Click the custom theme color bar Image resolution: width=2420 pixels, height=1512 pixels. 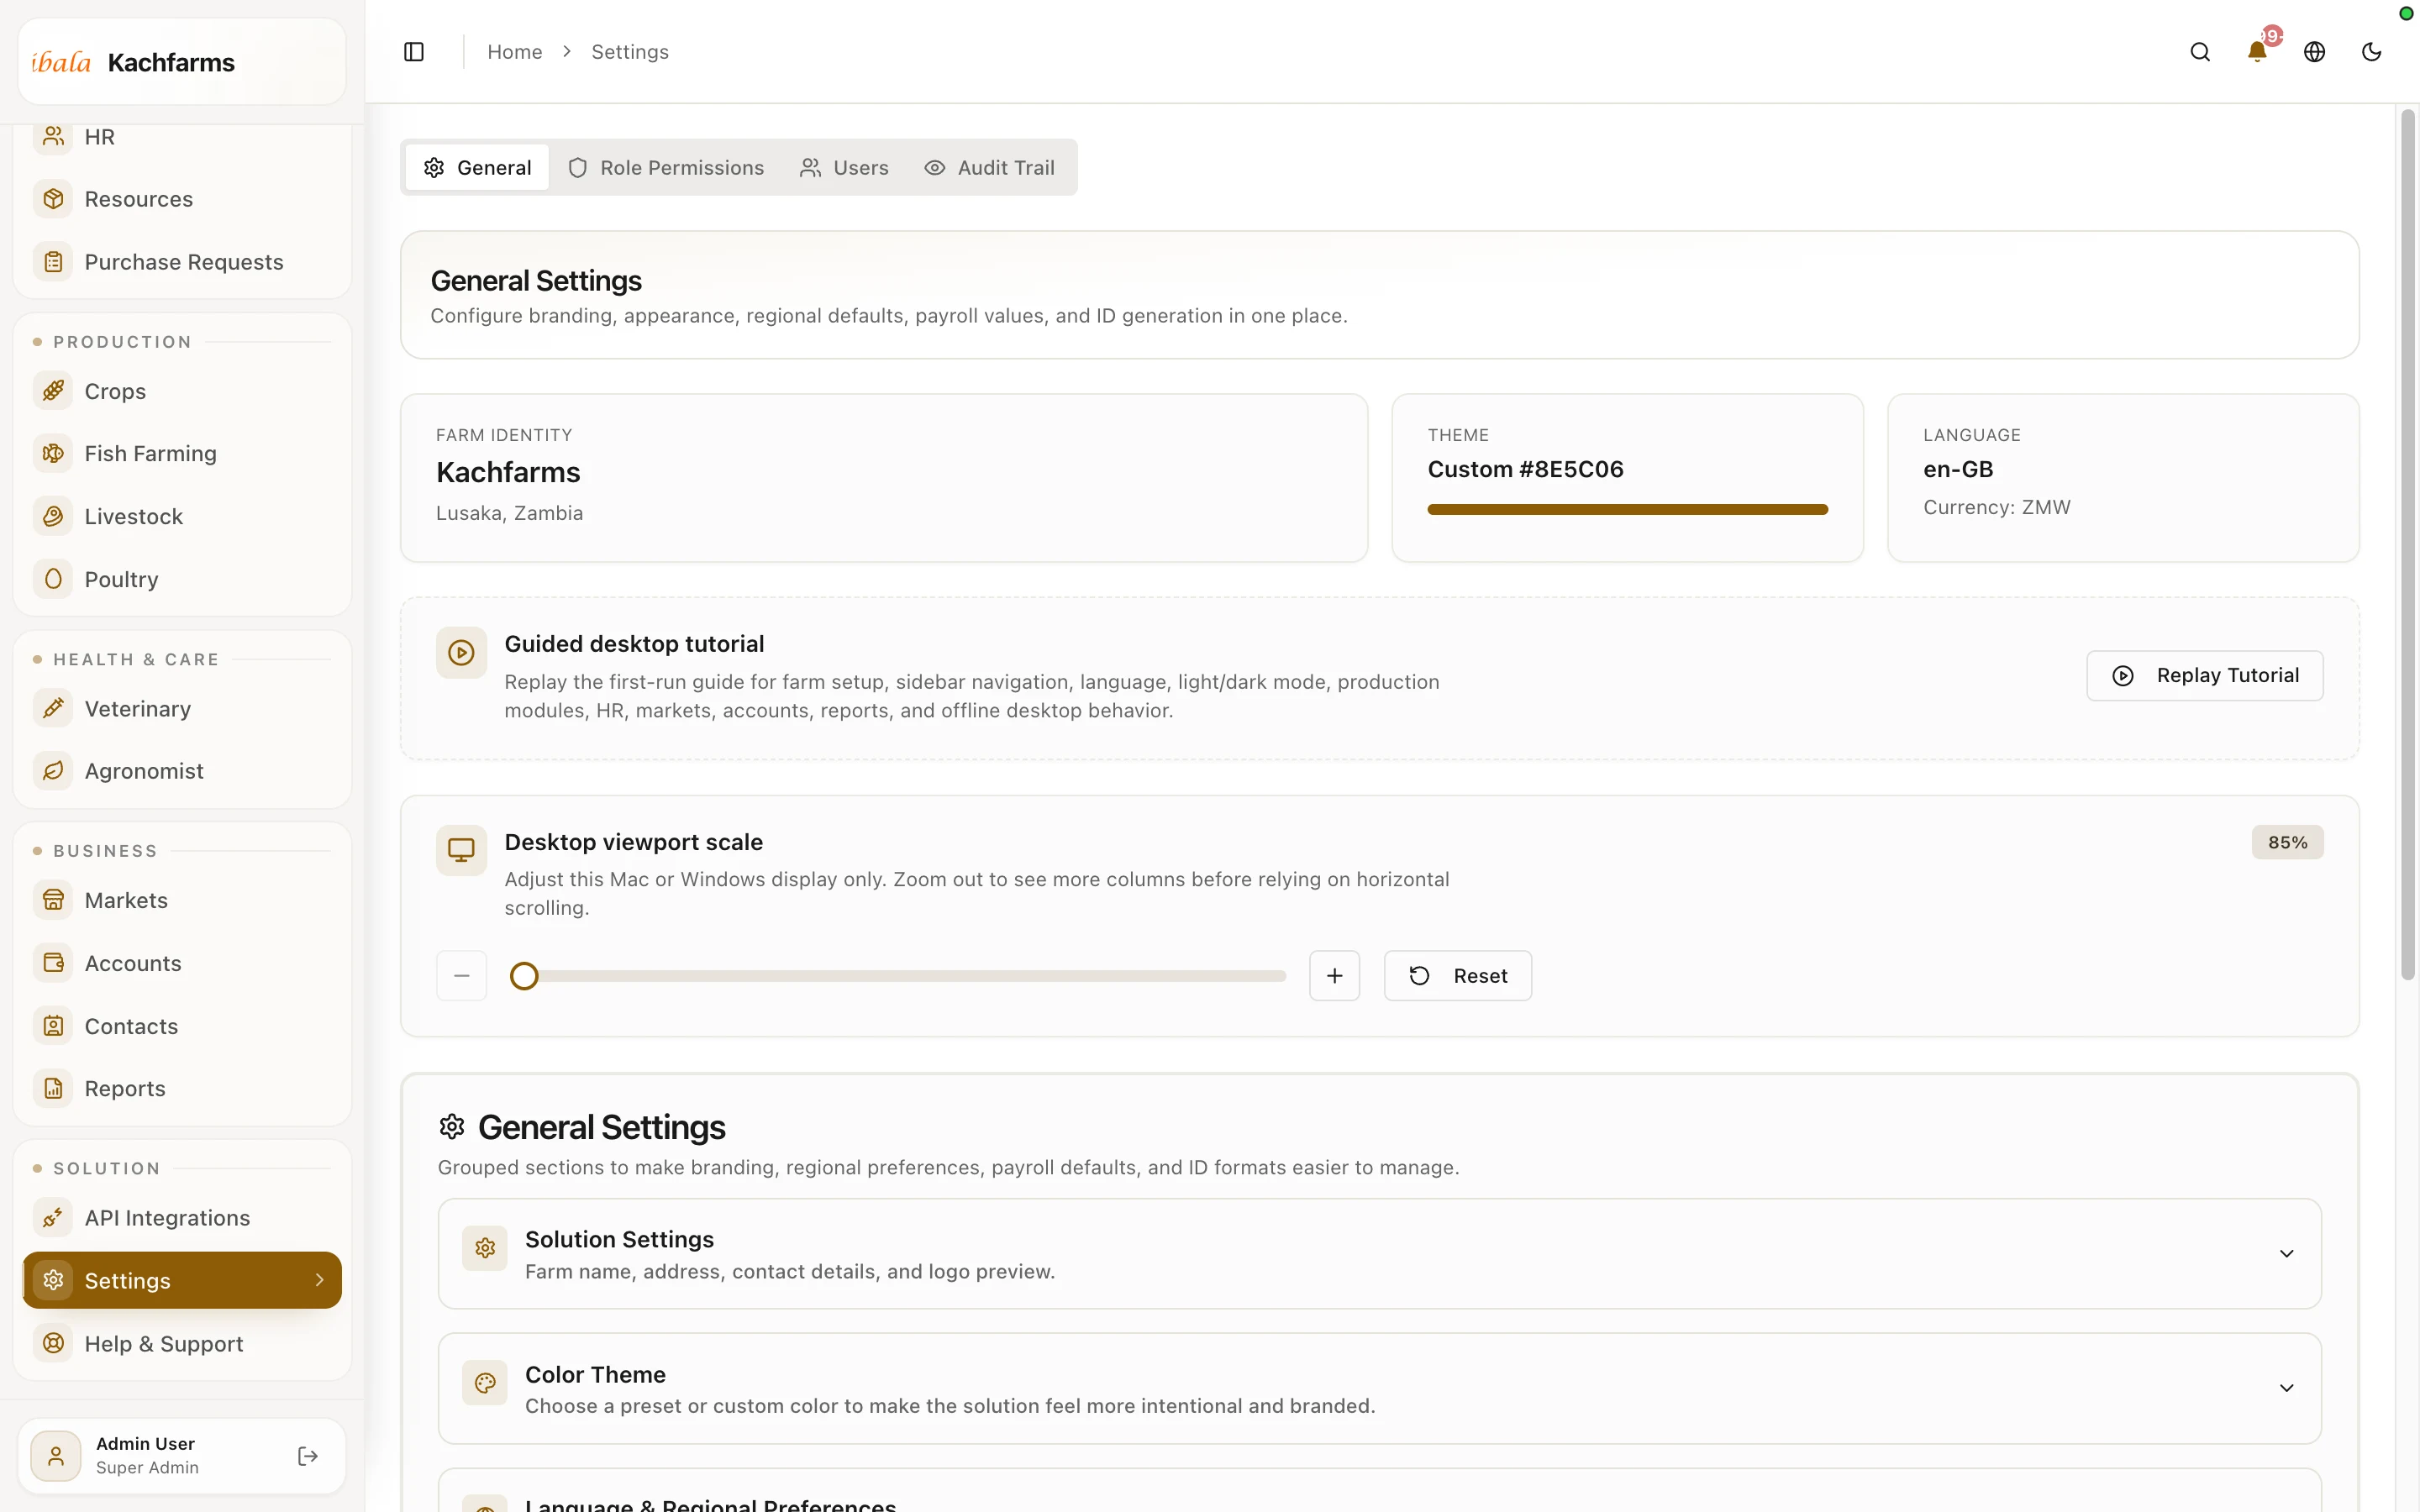[x=1627, y=510]
